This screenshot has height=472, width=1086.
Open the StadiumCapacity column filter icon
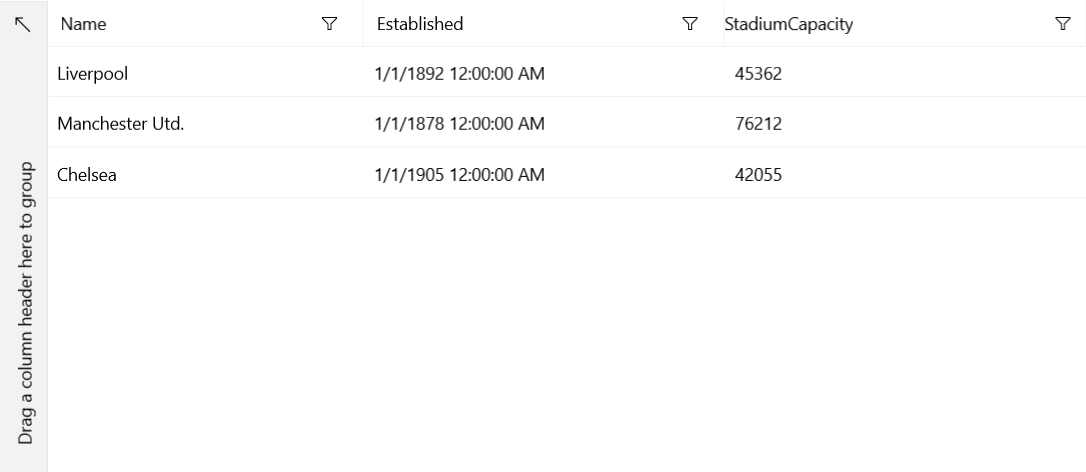(x=1063, y=24)
